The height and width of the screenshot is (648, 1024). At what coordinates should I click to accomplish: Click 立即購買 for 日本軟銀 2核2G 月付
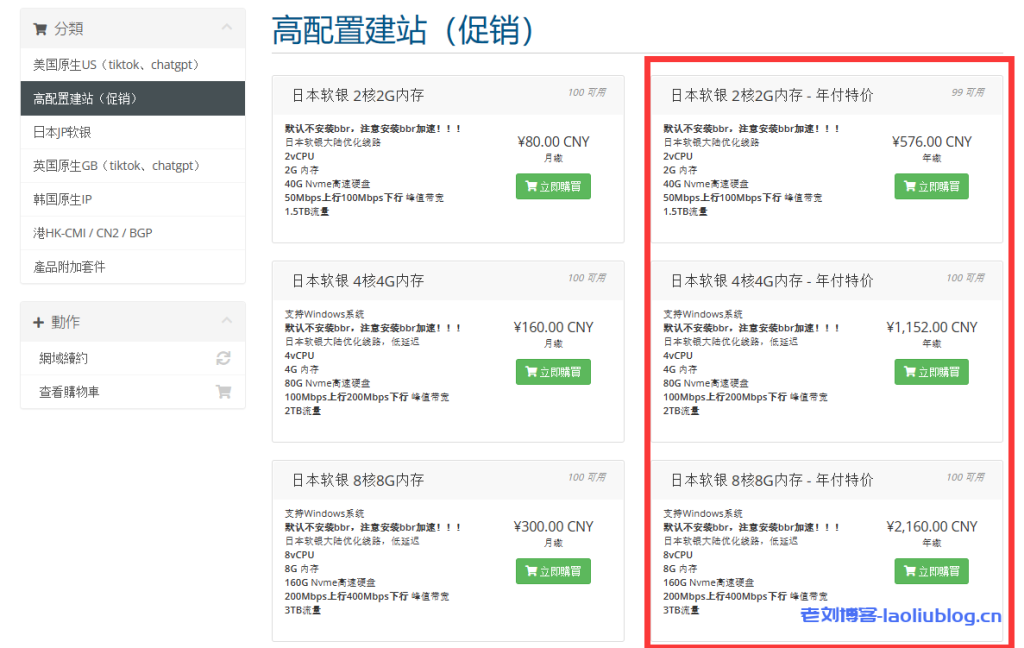553,186
